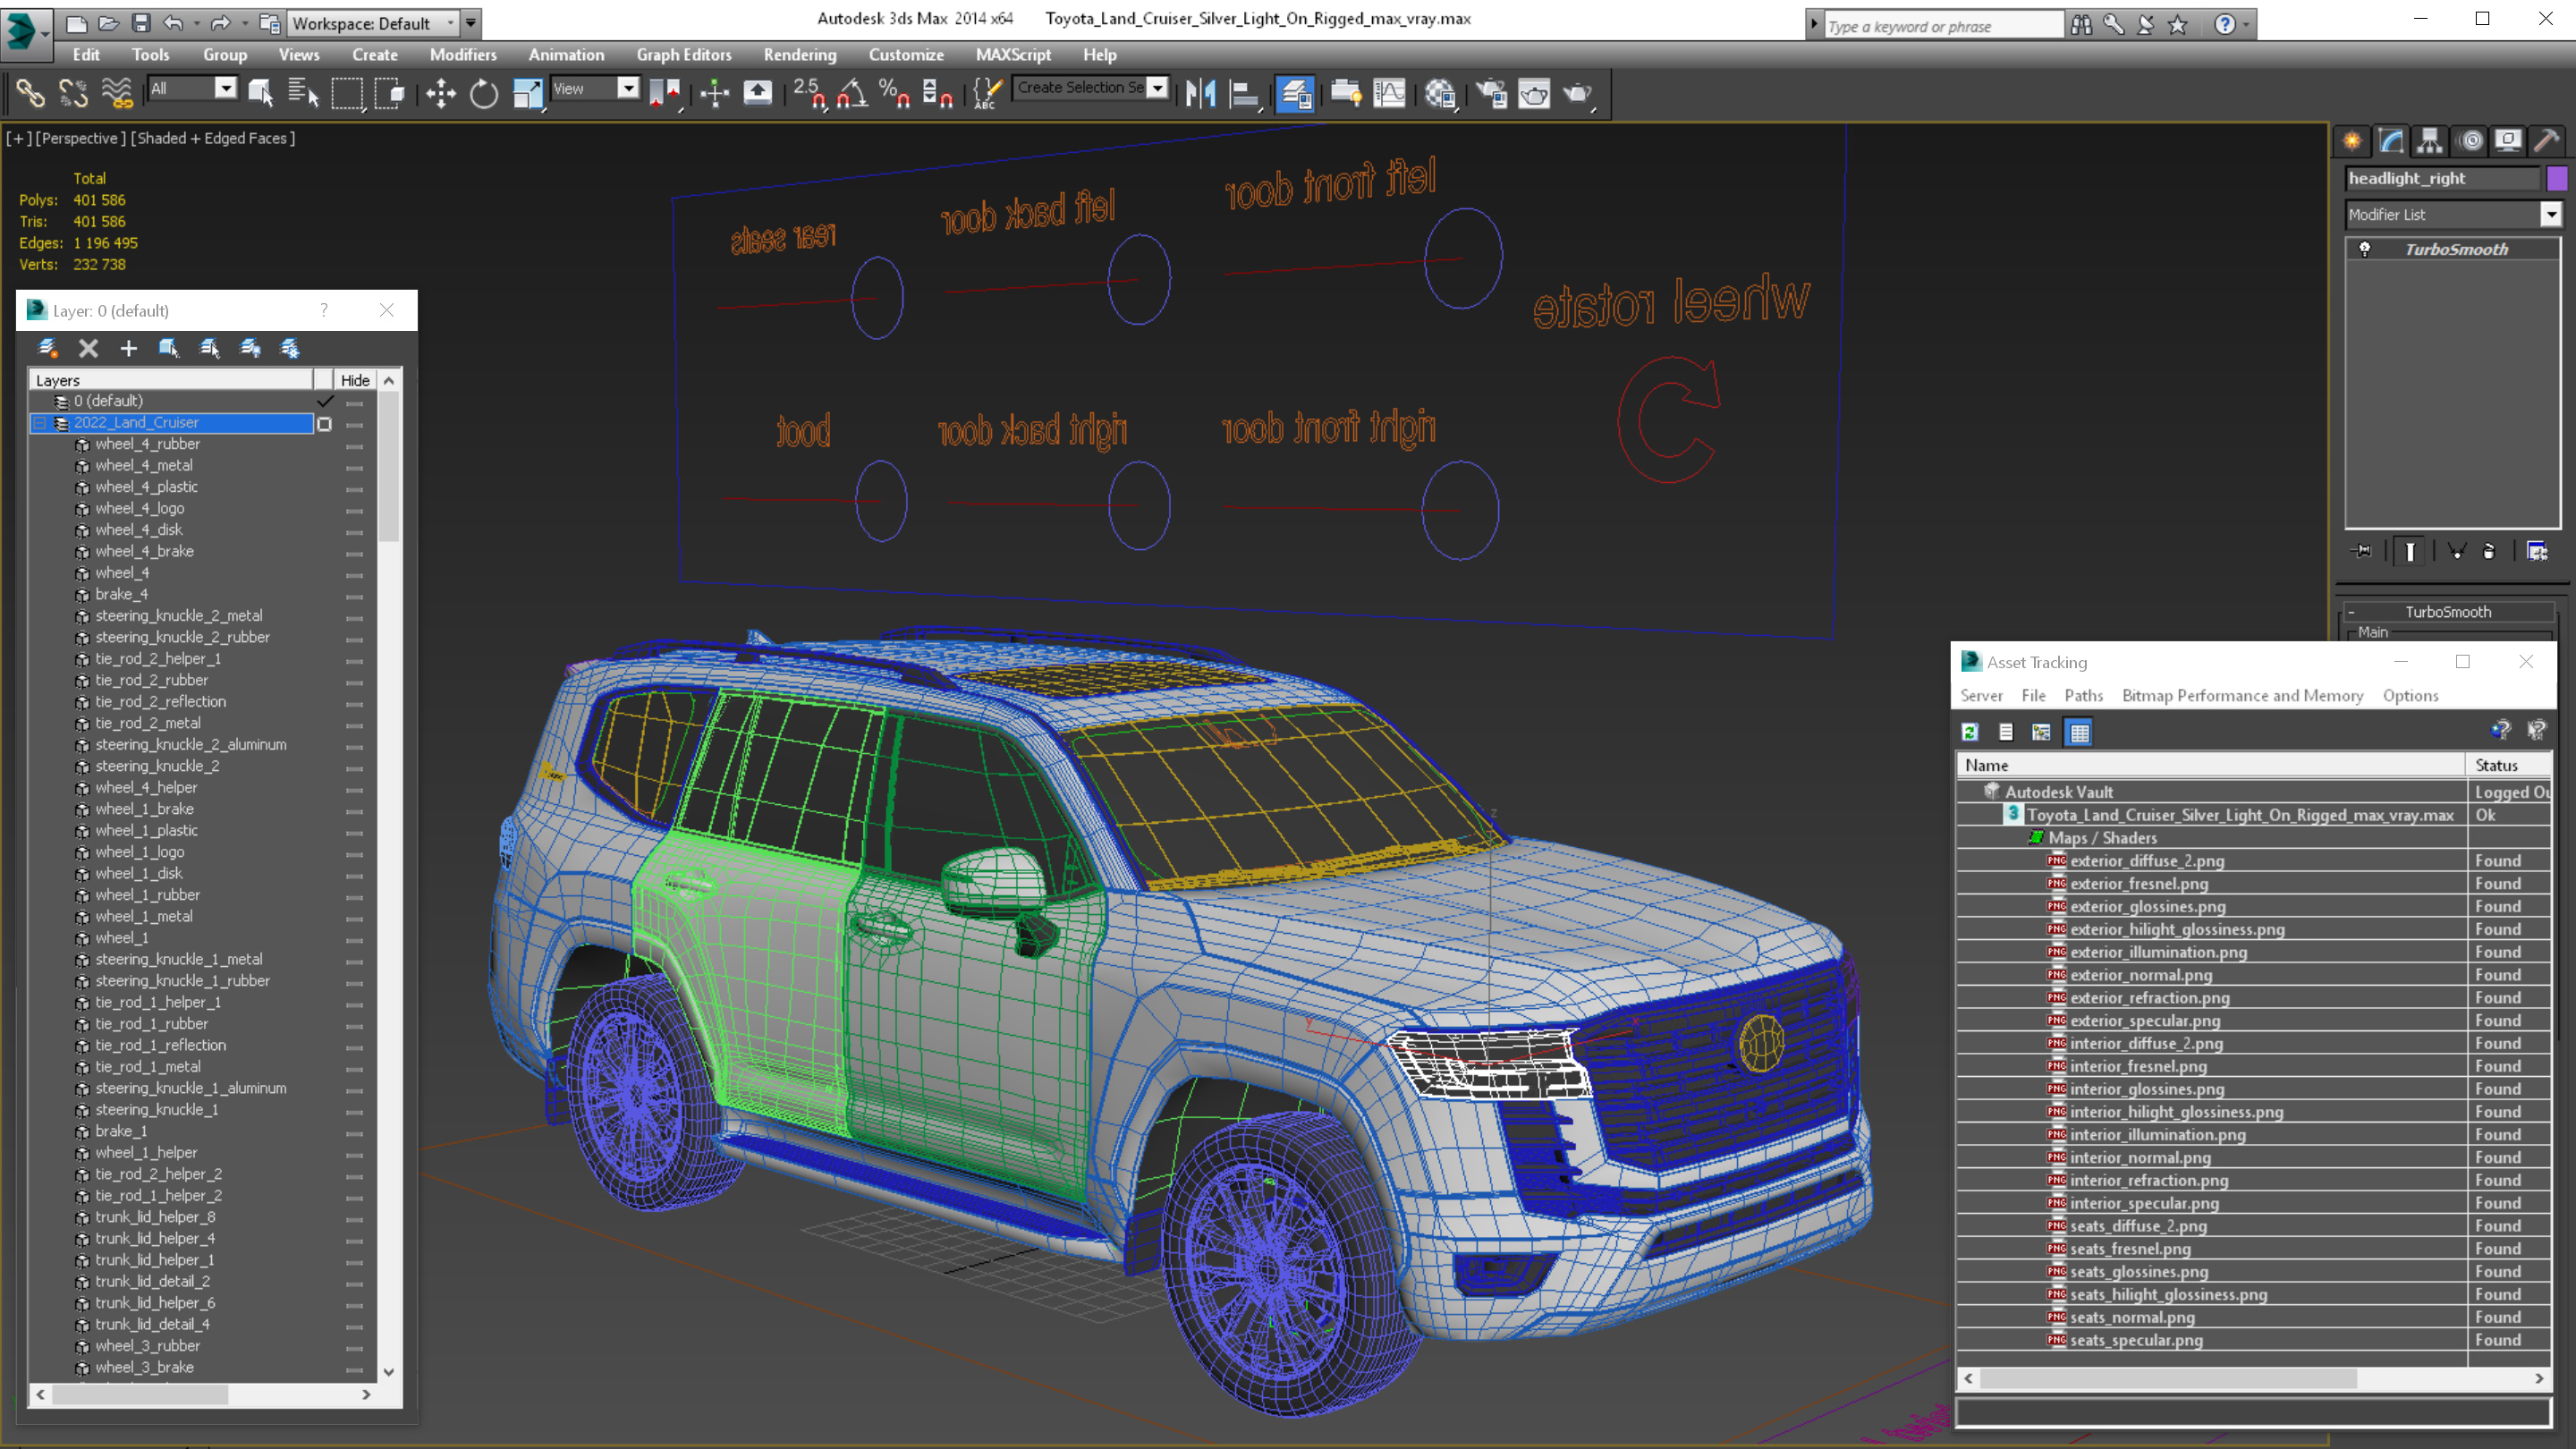Viewport: 2576px width, 1449px height.
Task: Toggle hide for wheel_1_disk
Action: [354, 875]
